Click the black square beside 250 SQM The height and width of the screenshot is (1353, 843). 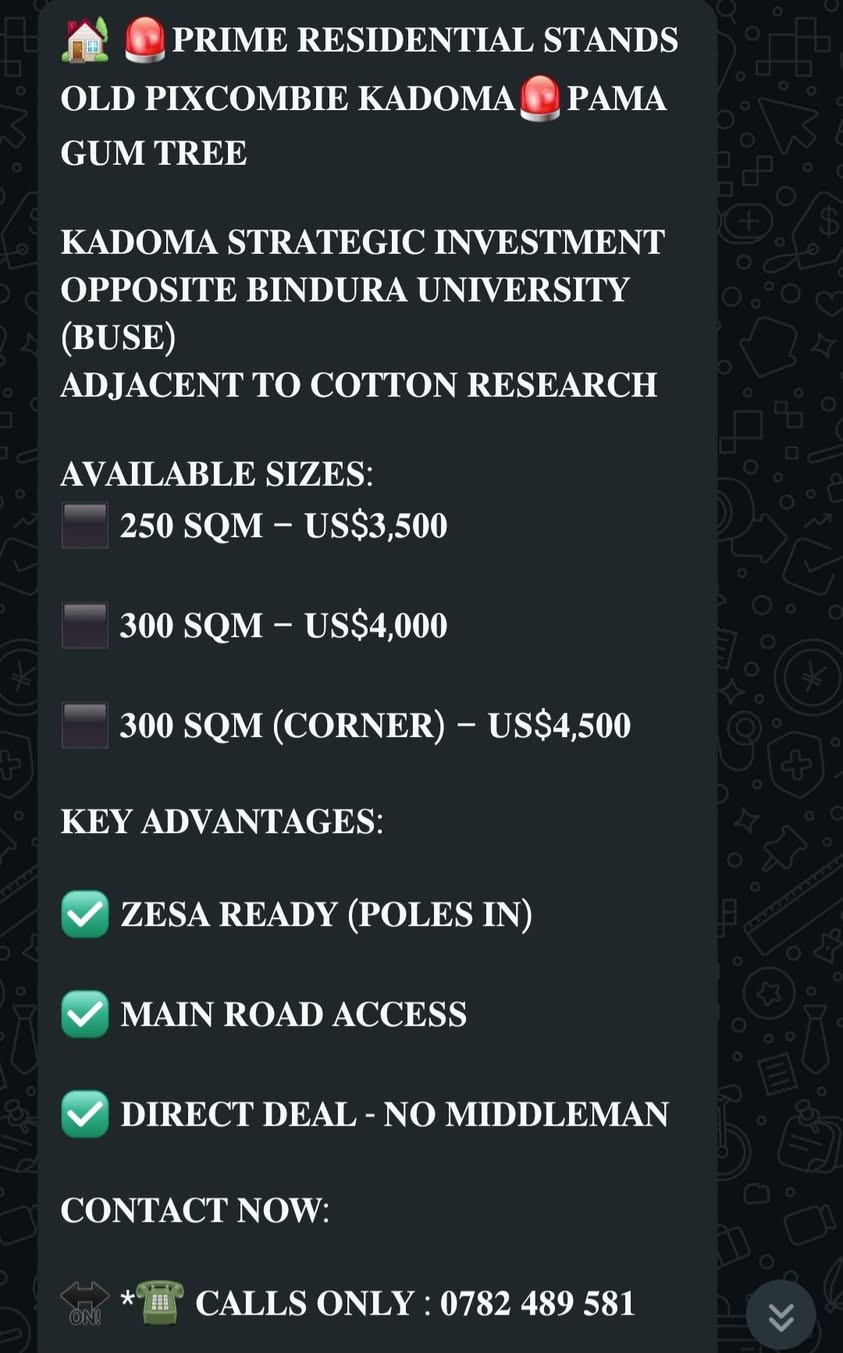point(85,526)
